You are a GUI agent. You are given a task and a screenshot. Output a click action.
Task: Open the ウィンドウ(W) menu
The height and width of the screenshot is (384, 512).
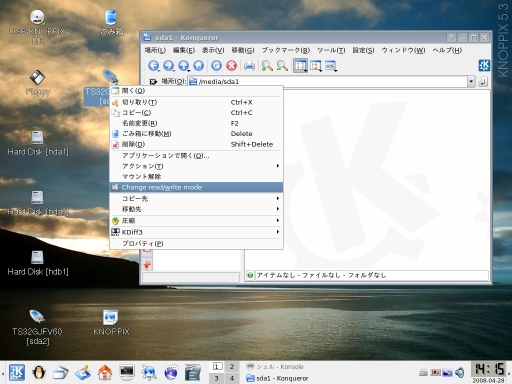point(403,50)
